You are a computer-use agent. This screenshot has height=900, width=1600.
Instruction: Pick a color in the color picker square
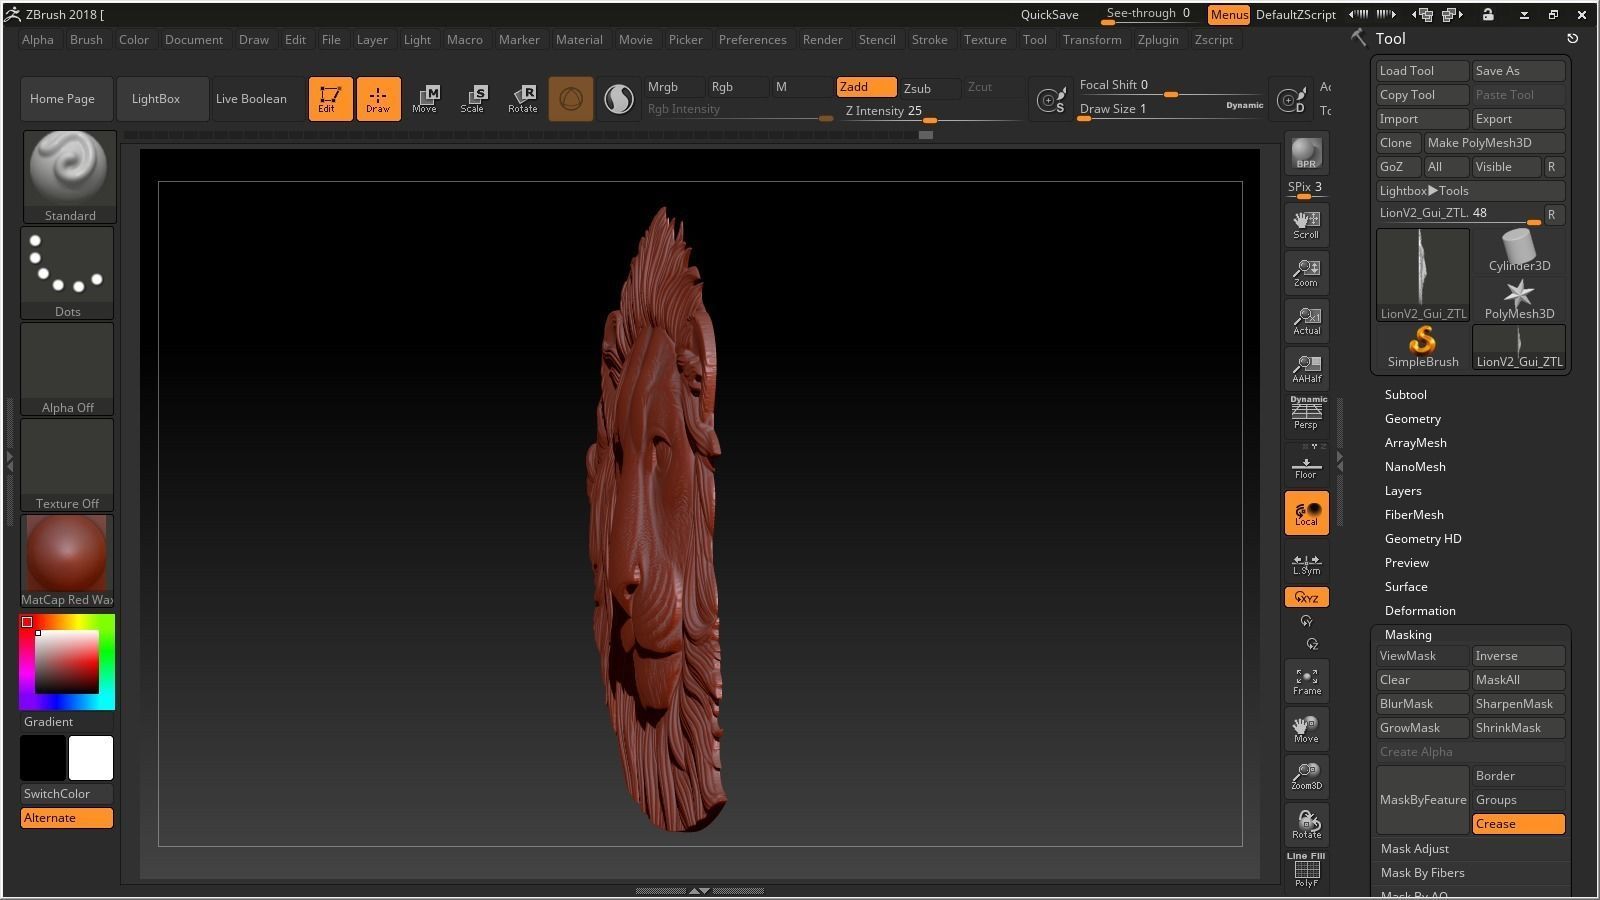click(x=66, y=661)
